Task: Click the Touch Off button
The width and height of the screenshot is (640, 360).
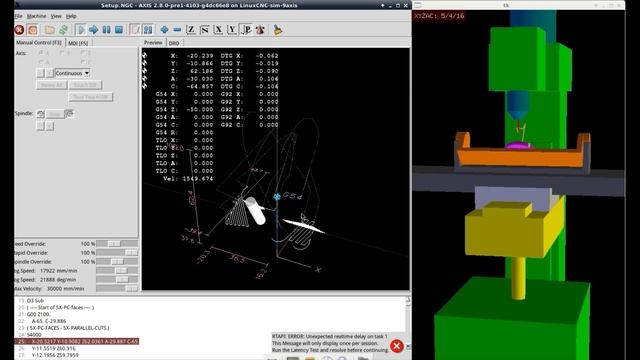Action: tap(85, 85)
